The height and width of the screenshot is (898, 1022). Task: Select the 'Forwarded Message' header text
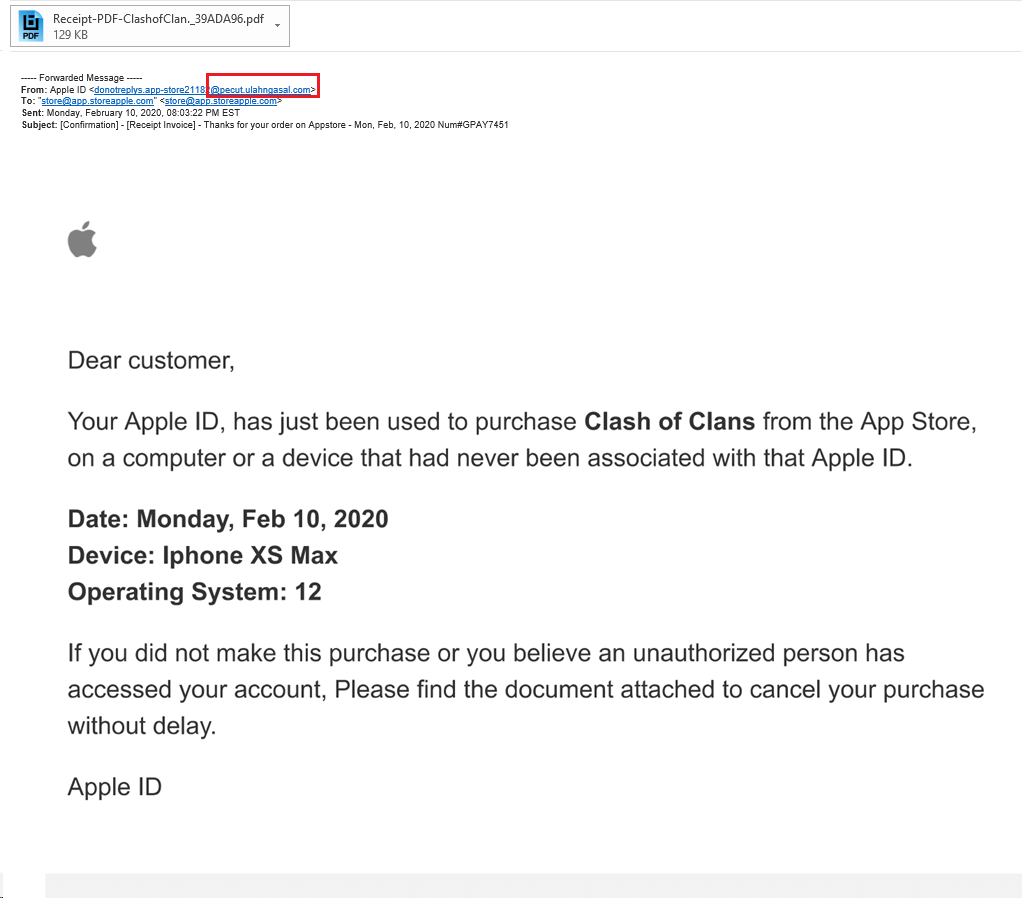coord(81,78)
